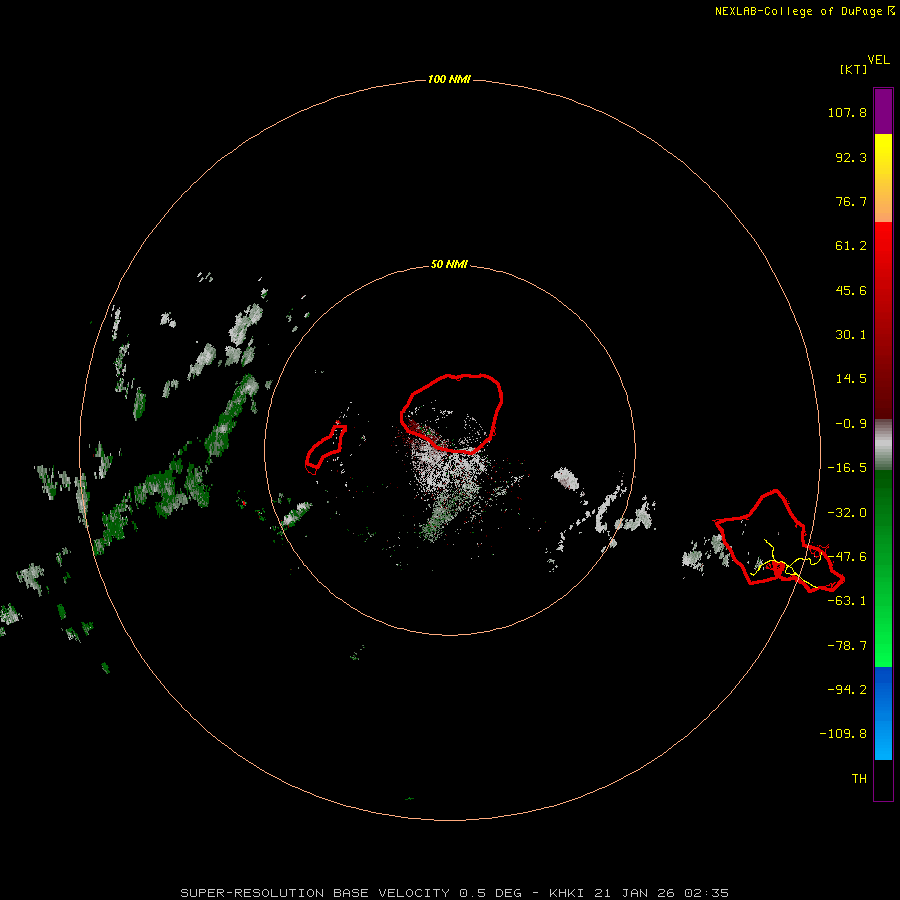
Task: Click the NEXLAB-College of DuPage credit text
Action: click(804, 11)
